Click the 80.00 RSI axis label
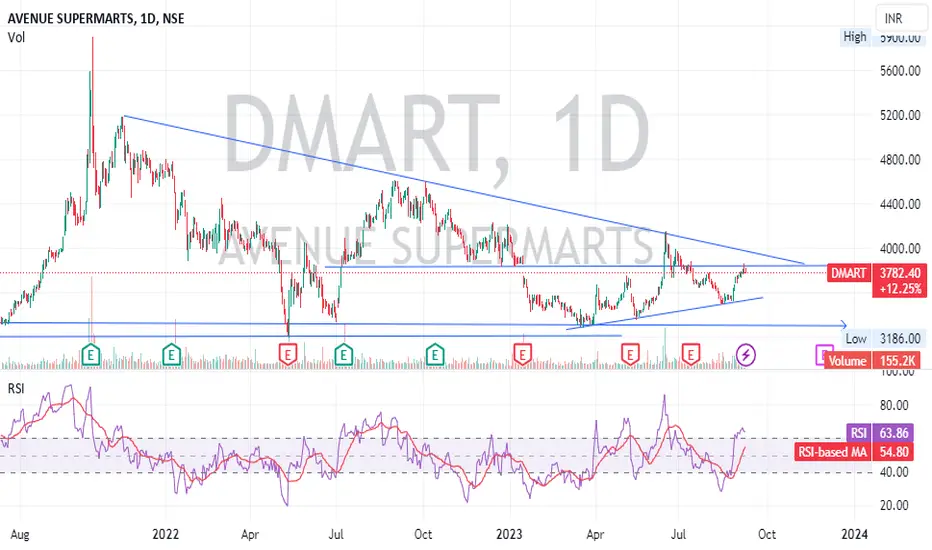 click(893, 406)
